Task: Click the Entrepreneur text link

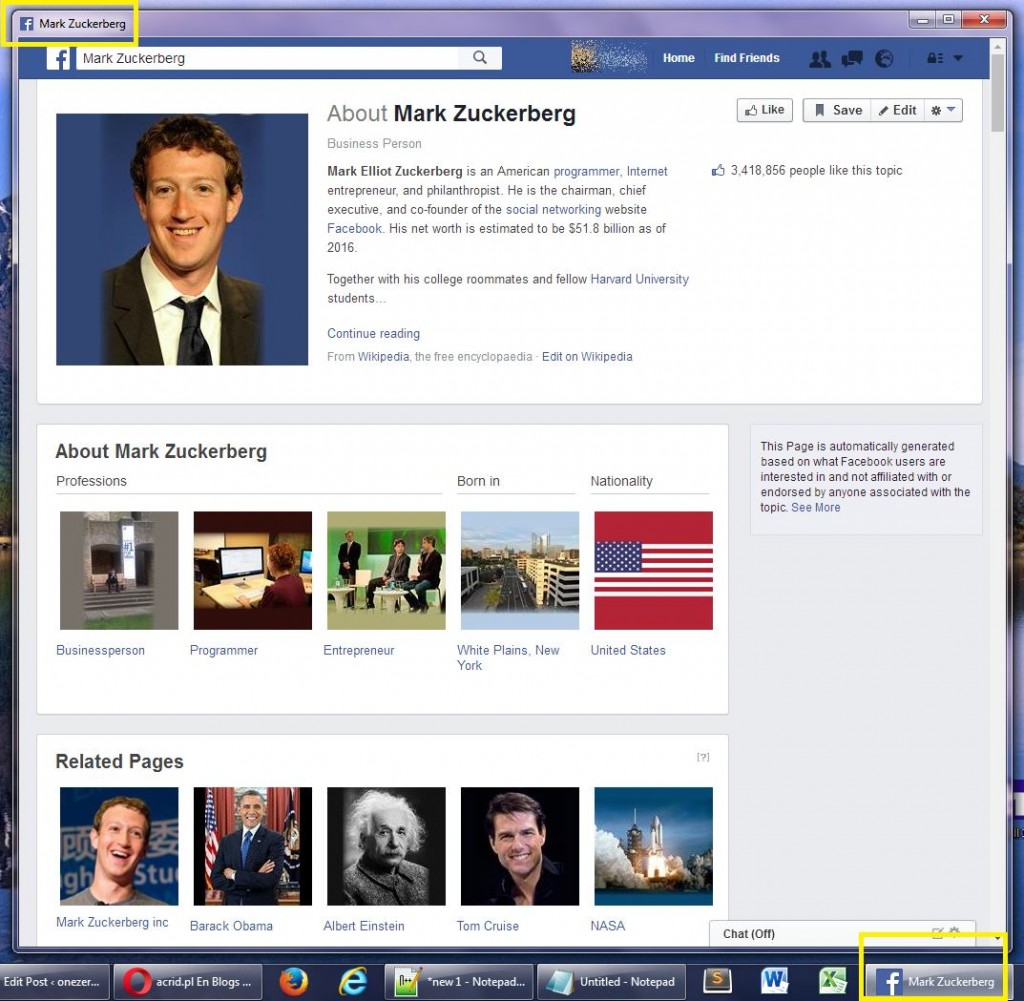Action: point(359,650)
